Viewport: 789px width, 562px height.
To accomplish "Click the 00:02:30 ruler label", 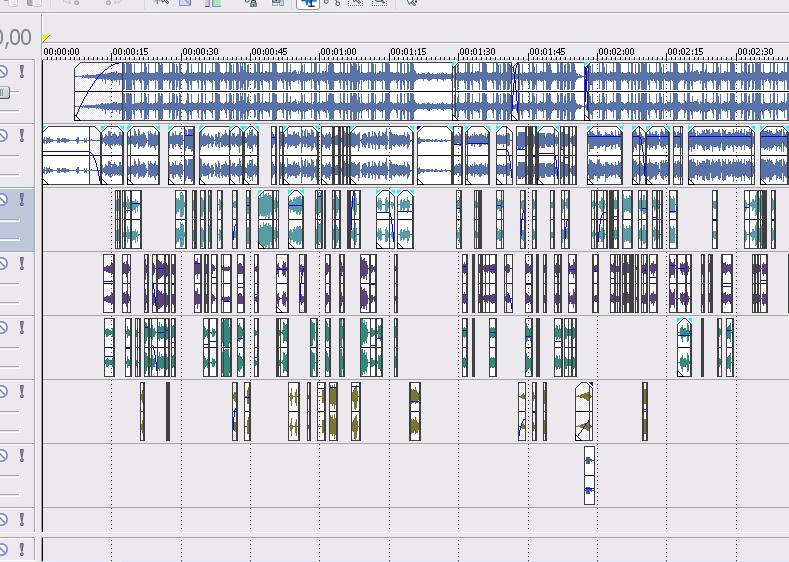I will (x=755, y=51).
